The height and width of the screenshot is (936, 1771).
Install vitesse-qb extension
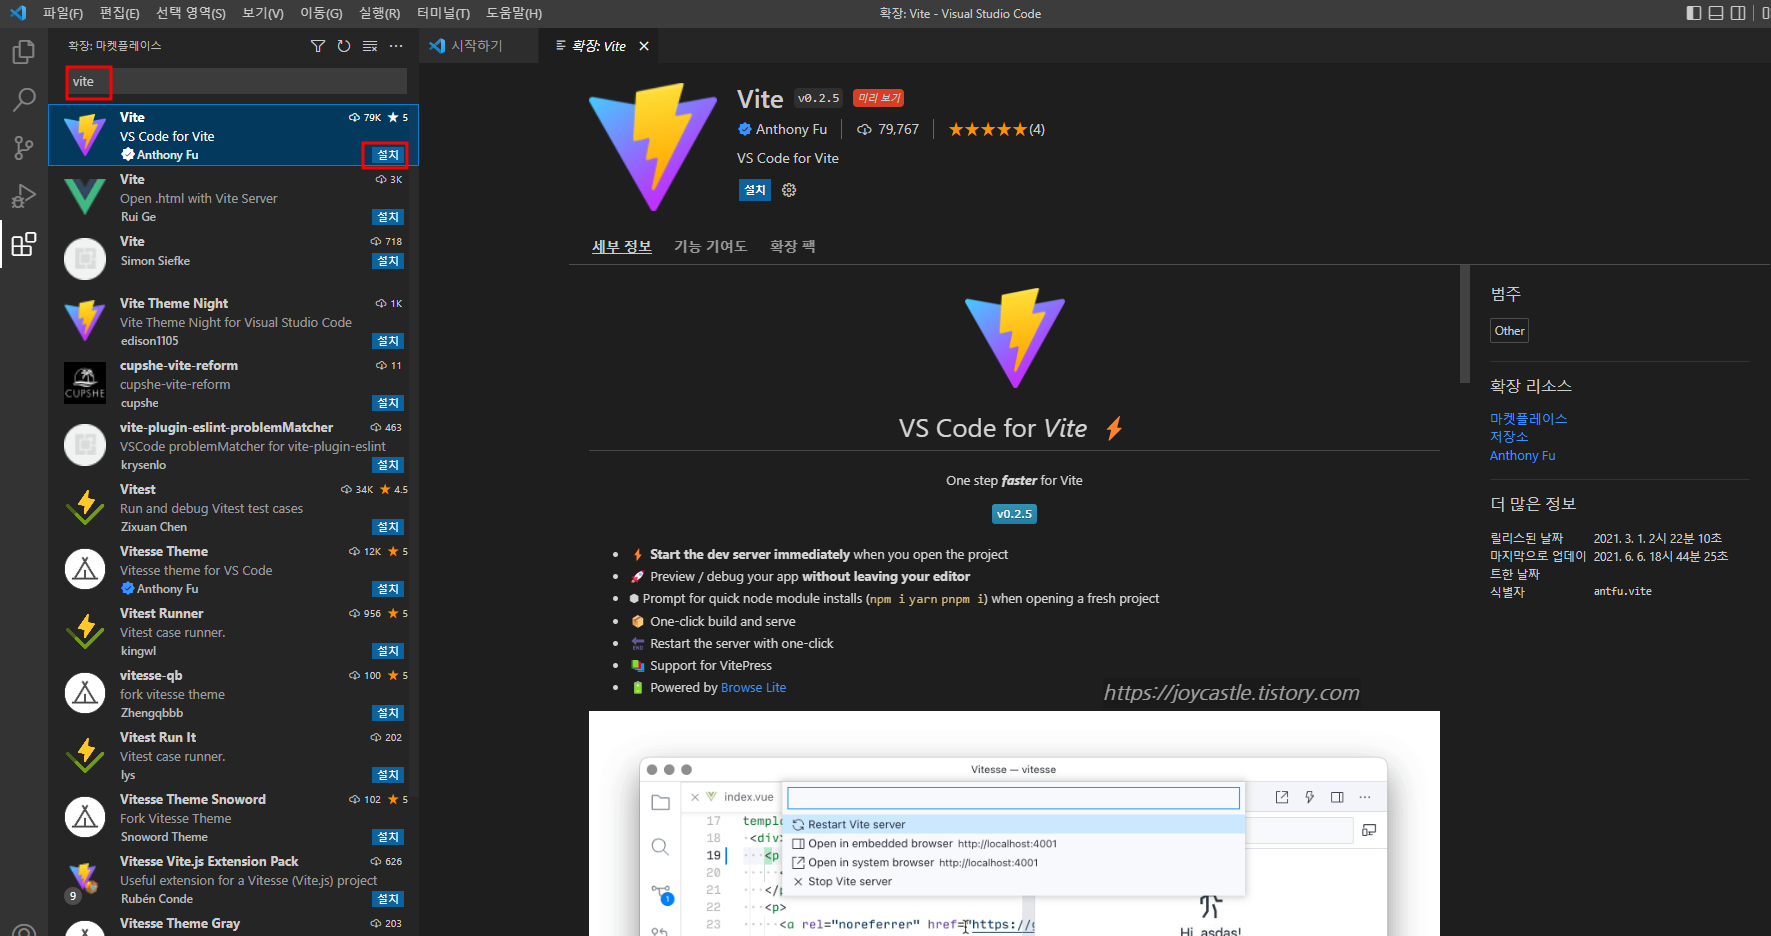(388, 713)
